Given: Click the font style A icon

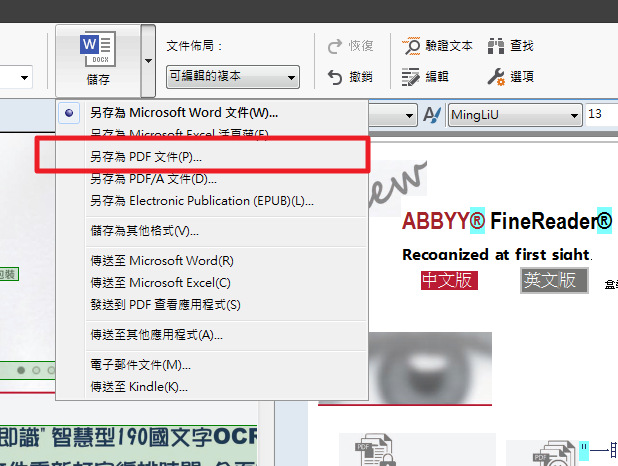Looking at the screenshot, I should click(x=432, y=115).
